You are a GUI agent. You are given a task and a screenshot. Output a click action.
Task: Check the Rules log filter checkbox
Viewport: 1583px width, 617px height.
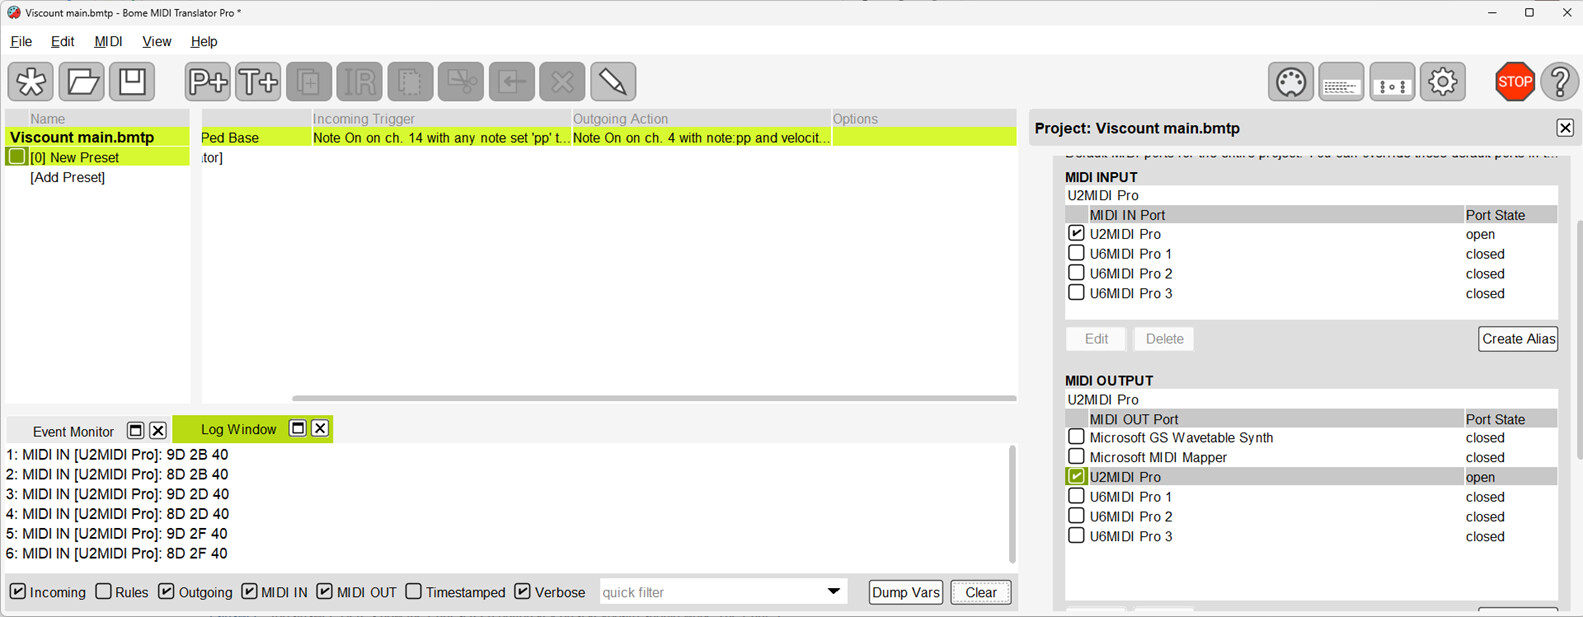pyautogui.click(x=104, y=592)
